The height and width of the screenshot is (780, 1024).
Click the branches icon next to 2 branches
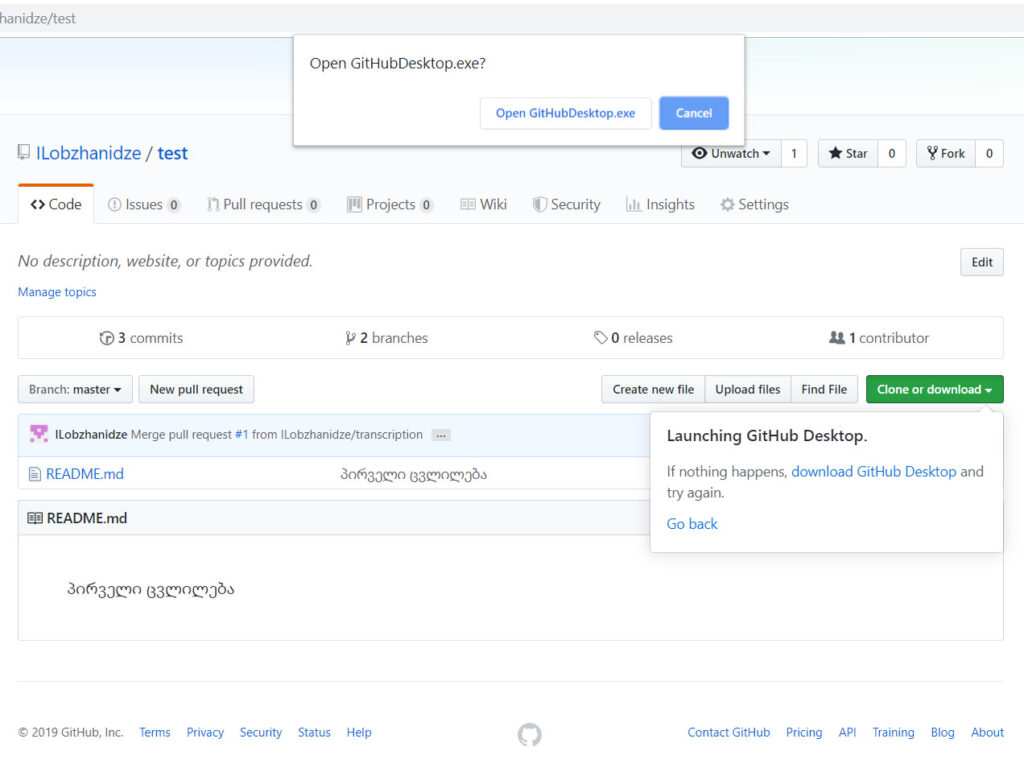(x=350, y=338)
